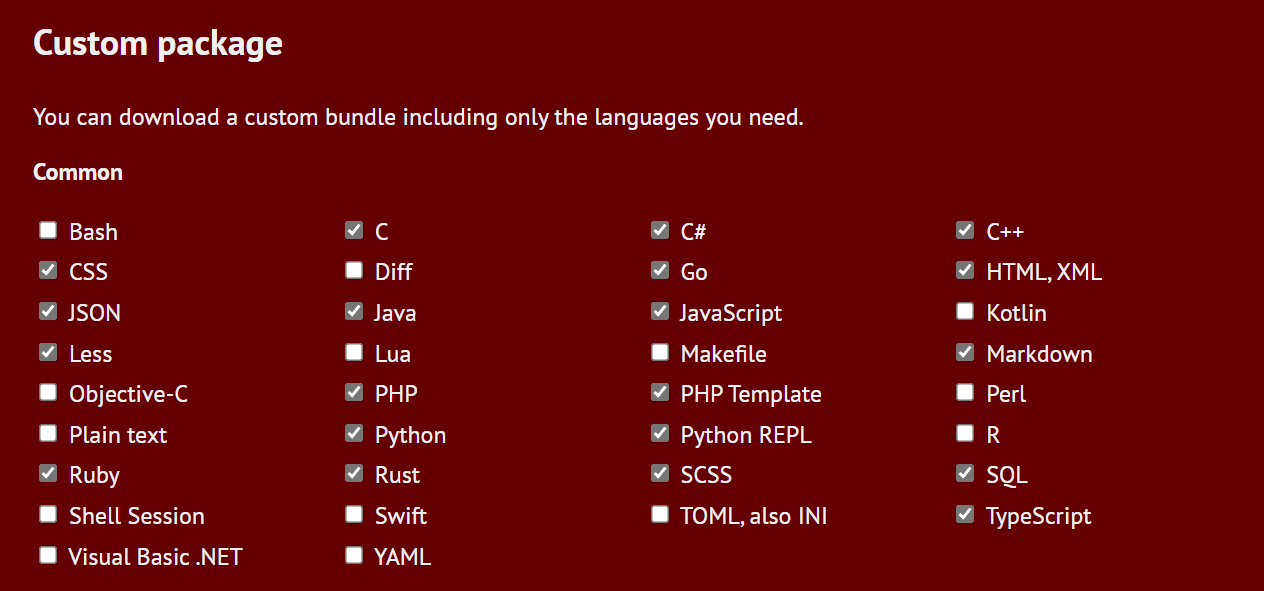Uncheck the PHP Template option

point(660,393)
